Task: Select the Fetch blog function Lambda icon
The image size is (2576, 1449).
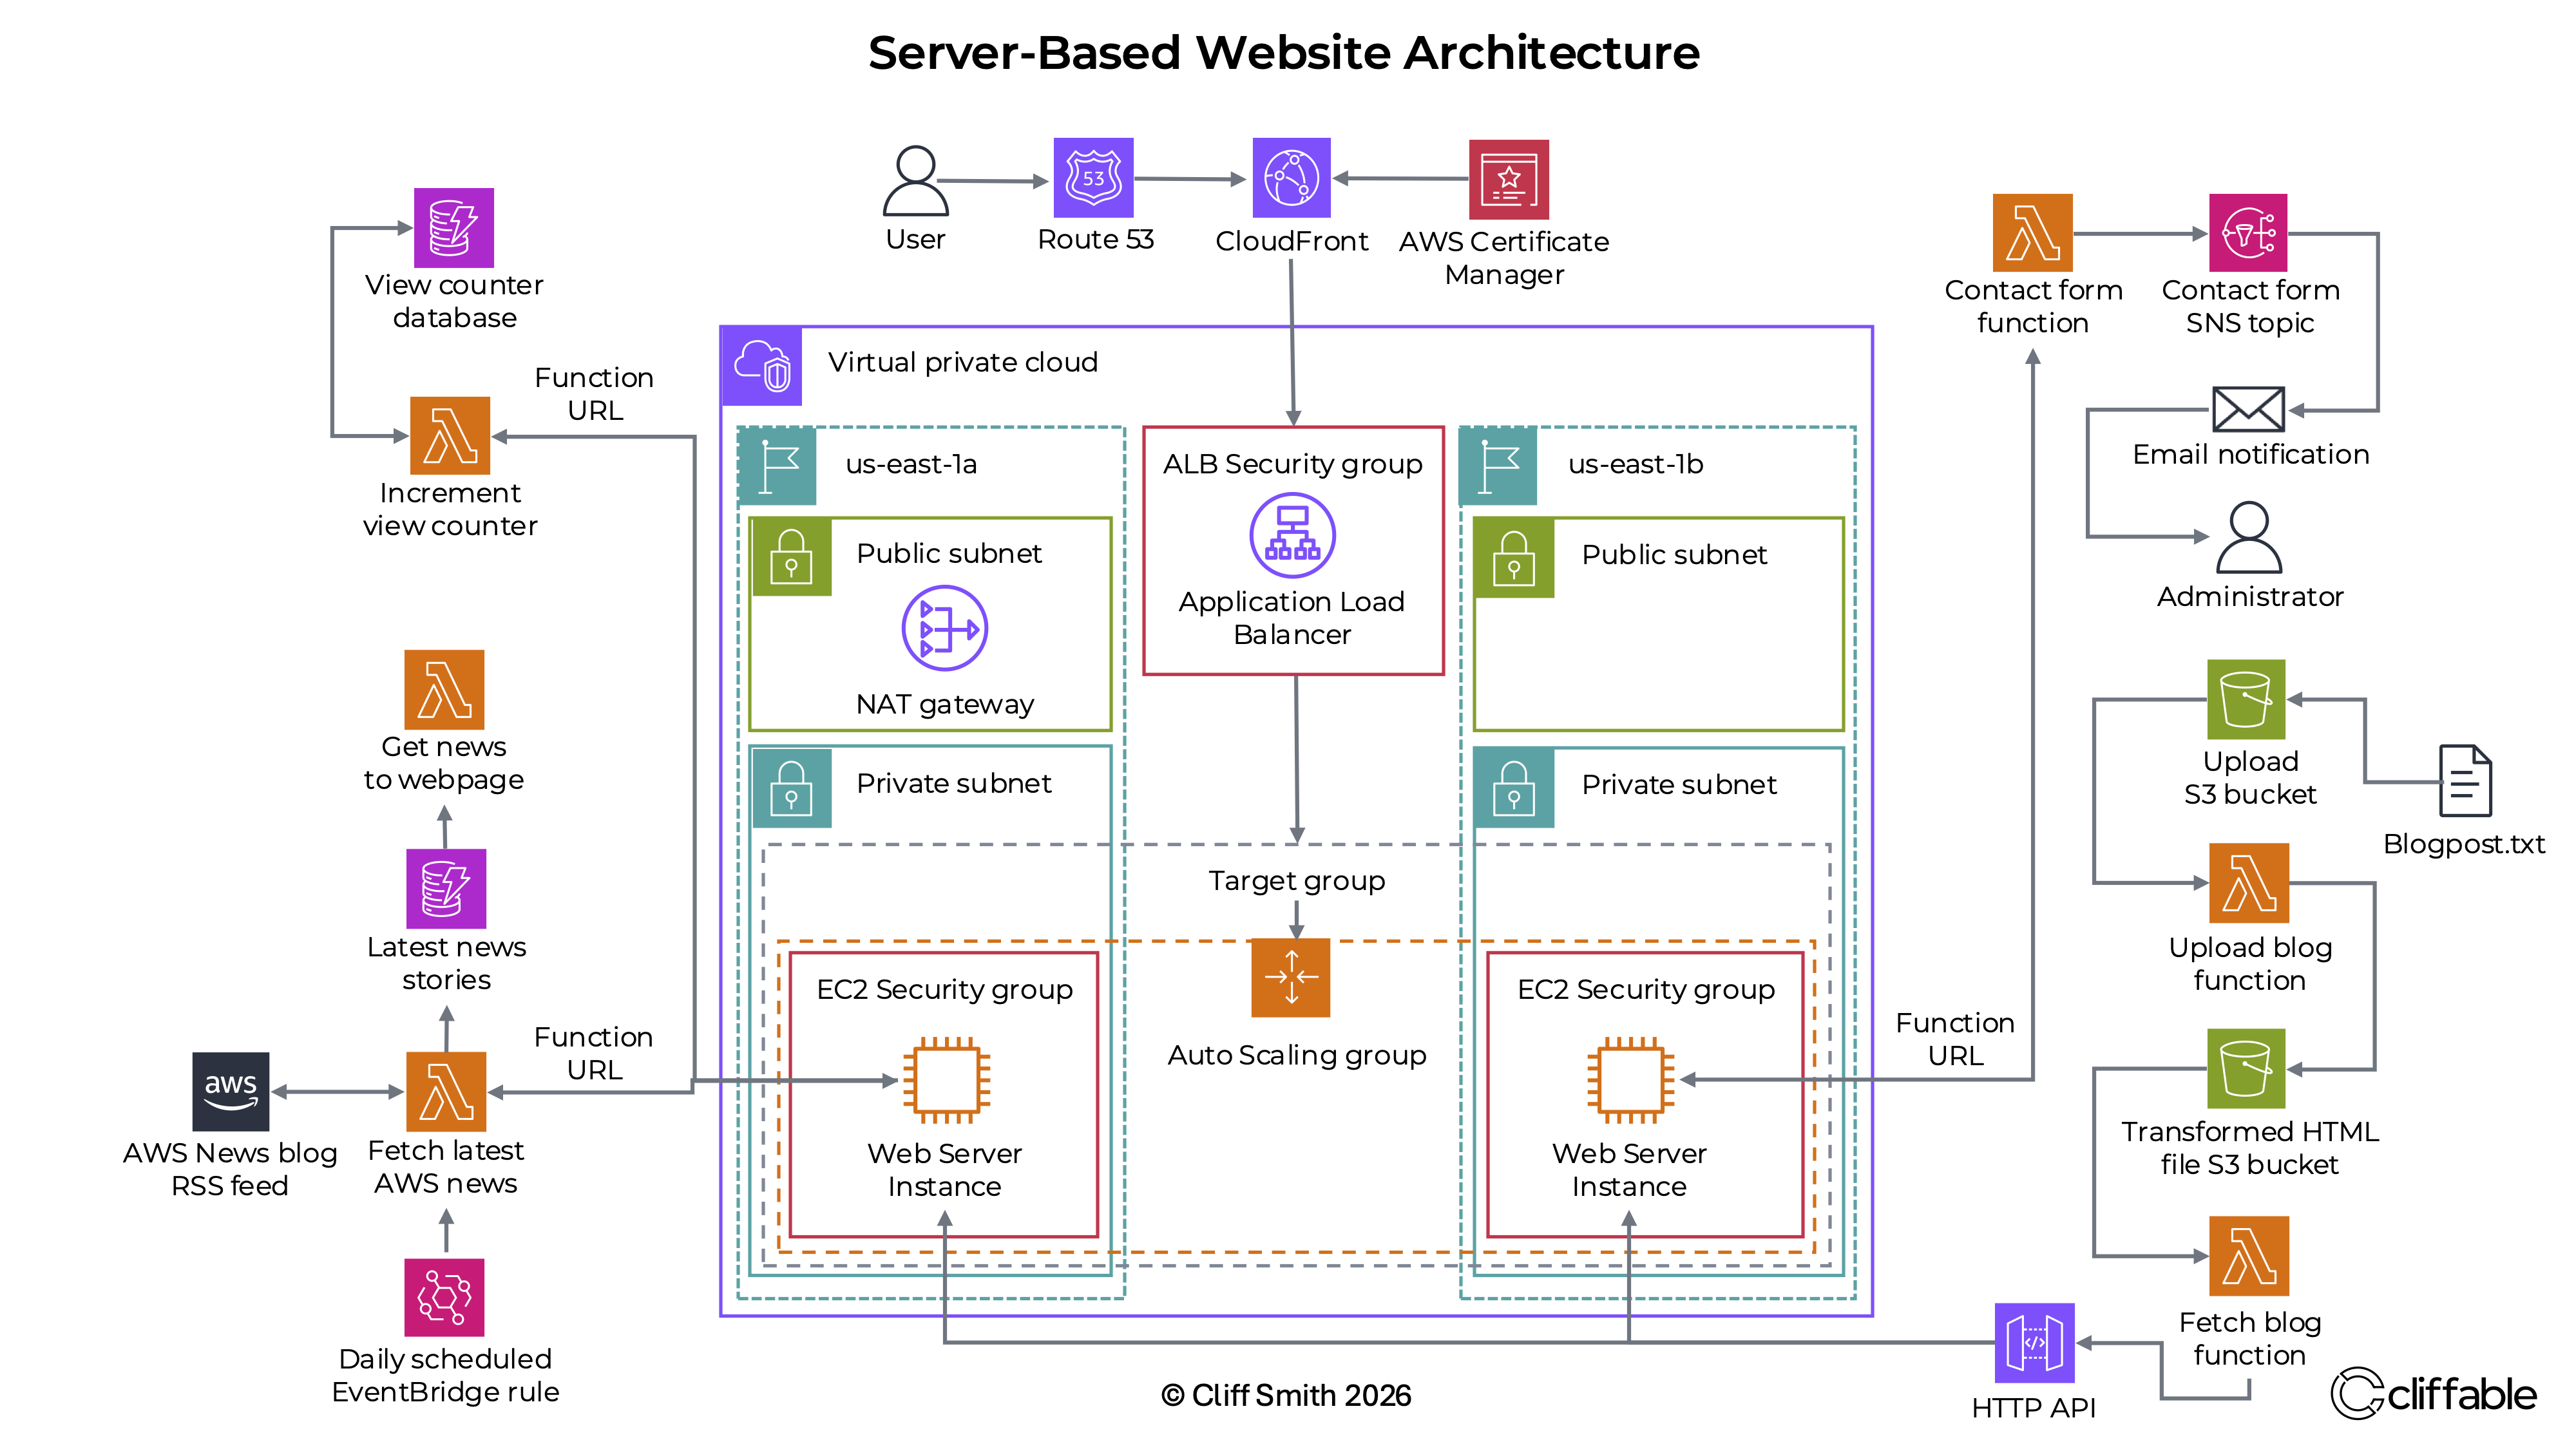Action: coord(2249,1256)
